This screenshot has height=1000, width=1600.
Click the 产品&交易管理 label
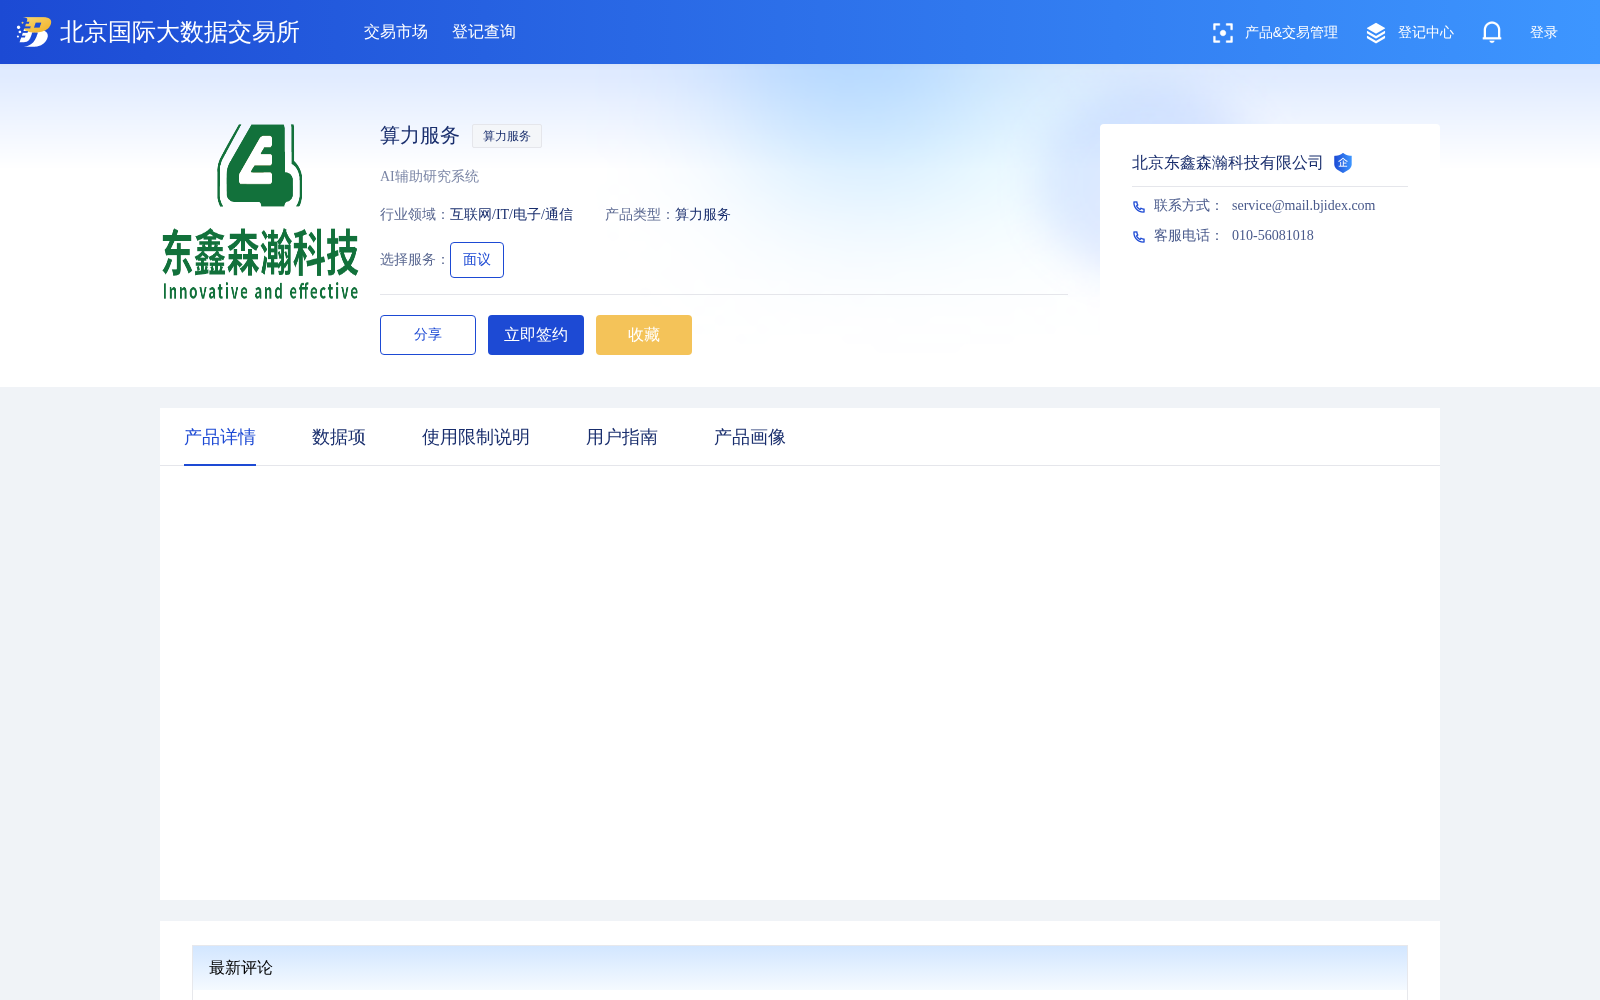tap(1291, 33)
